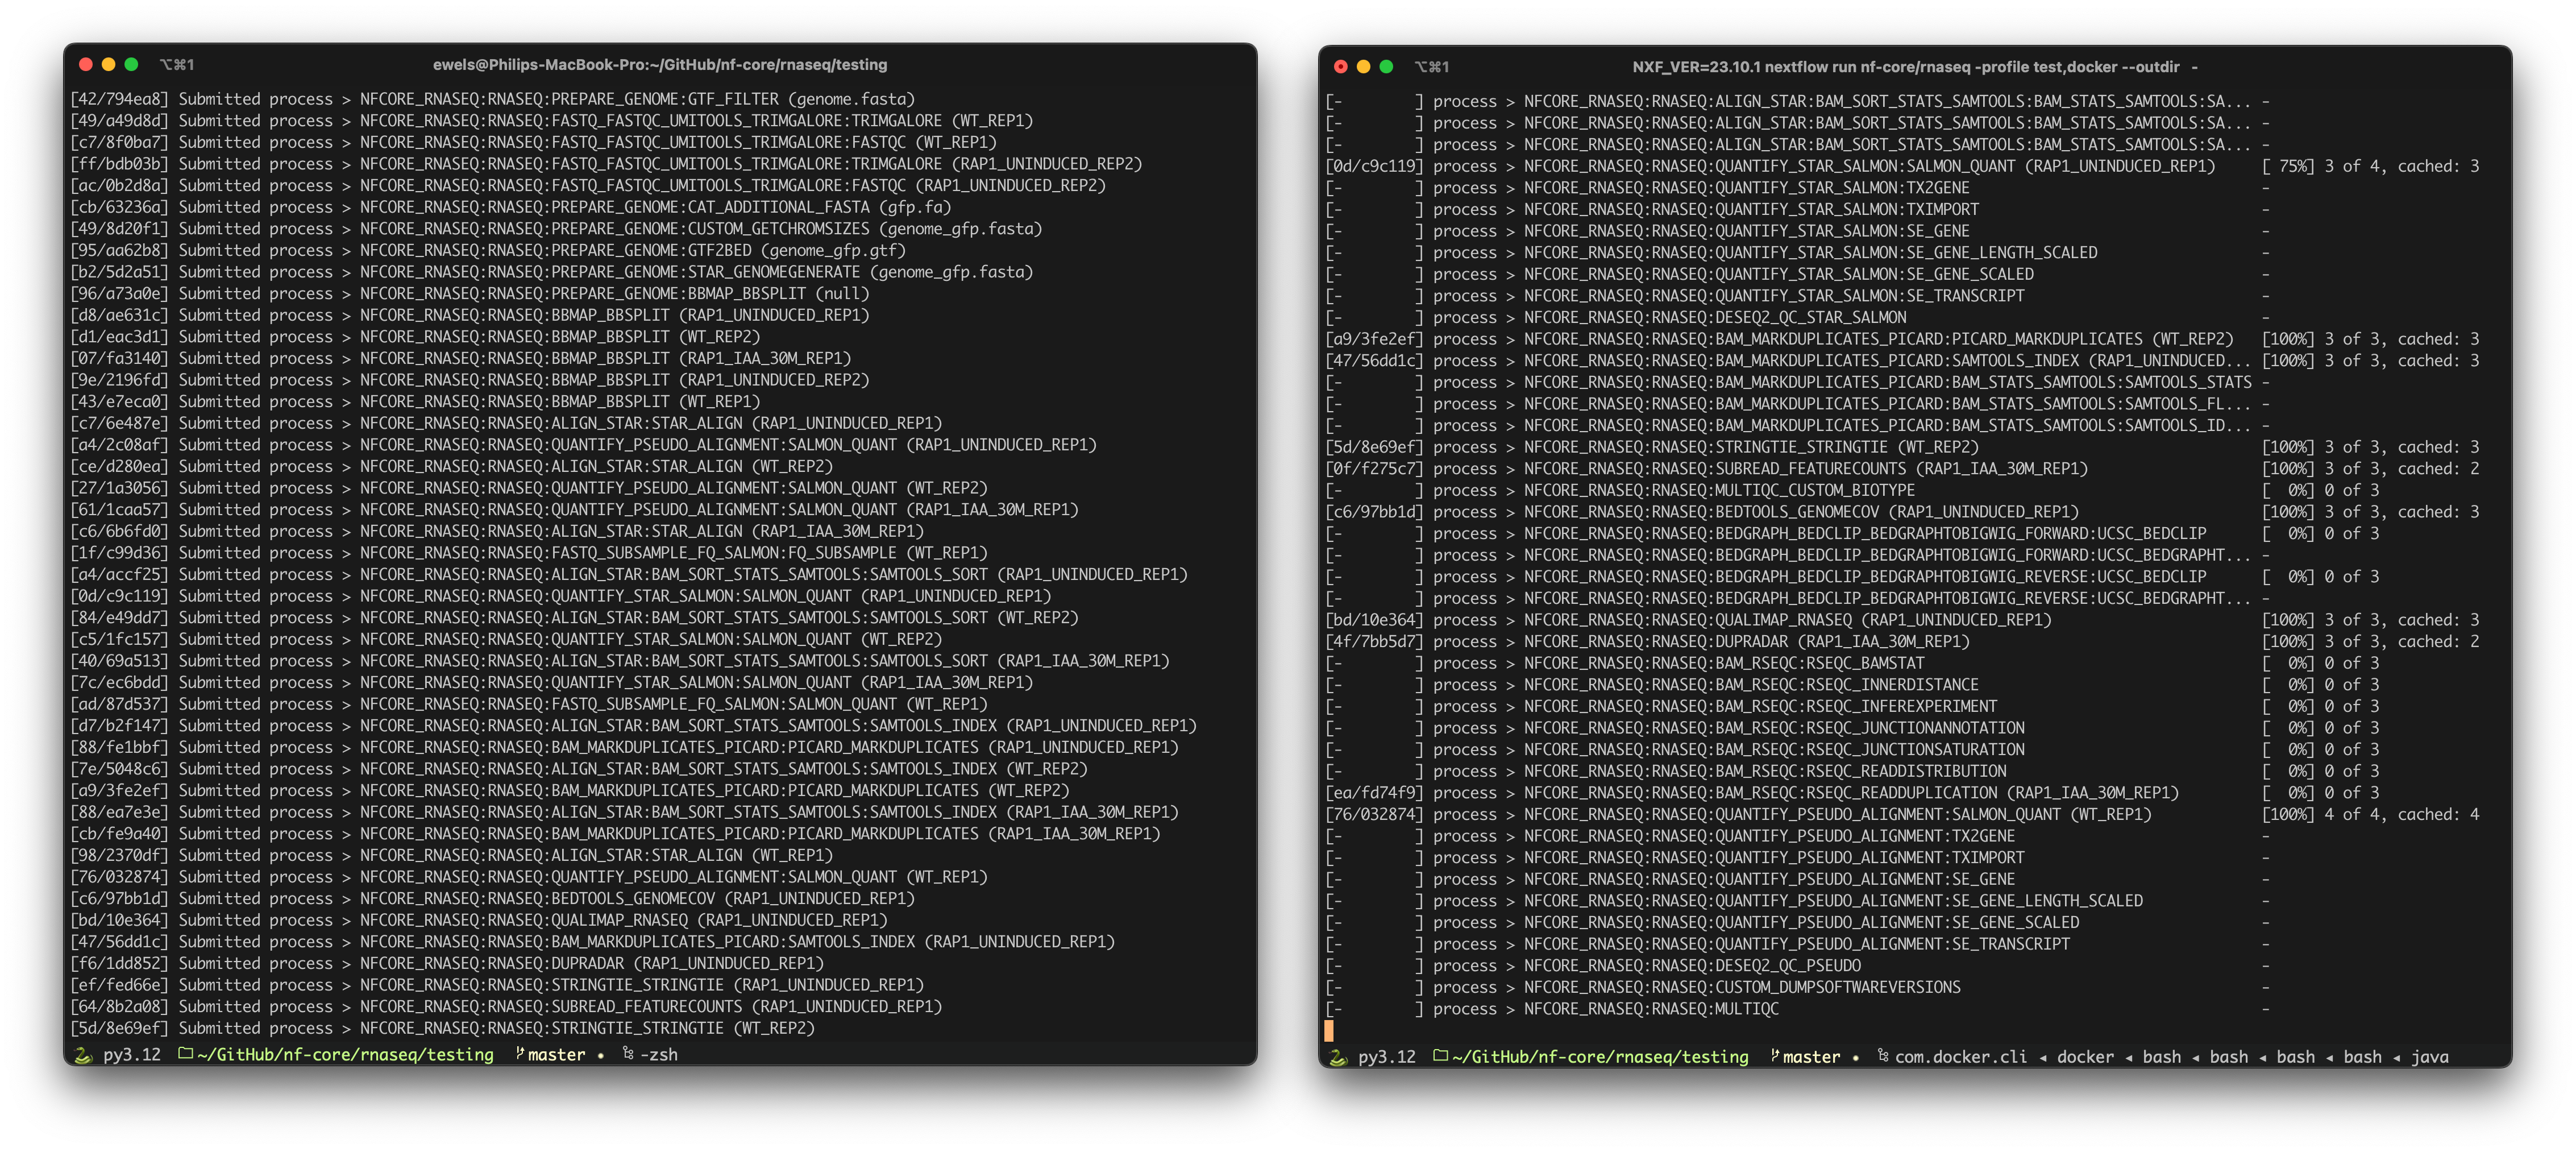Click the process fork icon before -zsh
The width and height of the screenshot is (2576, 1152).
tap(627, 1055)
